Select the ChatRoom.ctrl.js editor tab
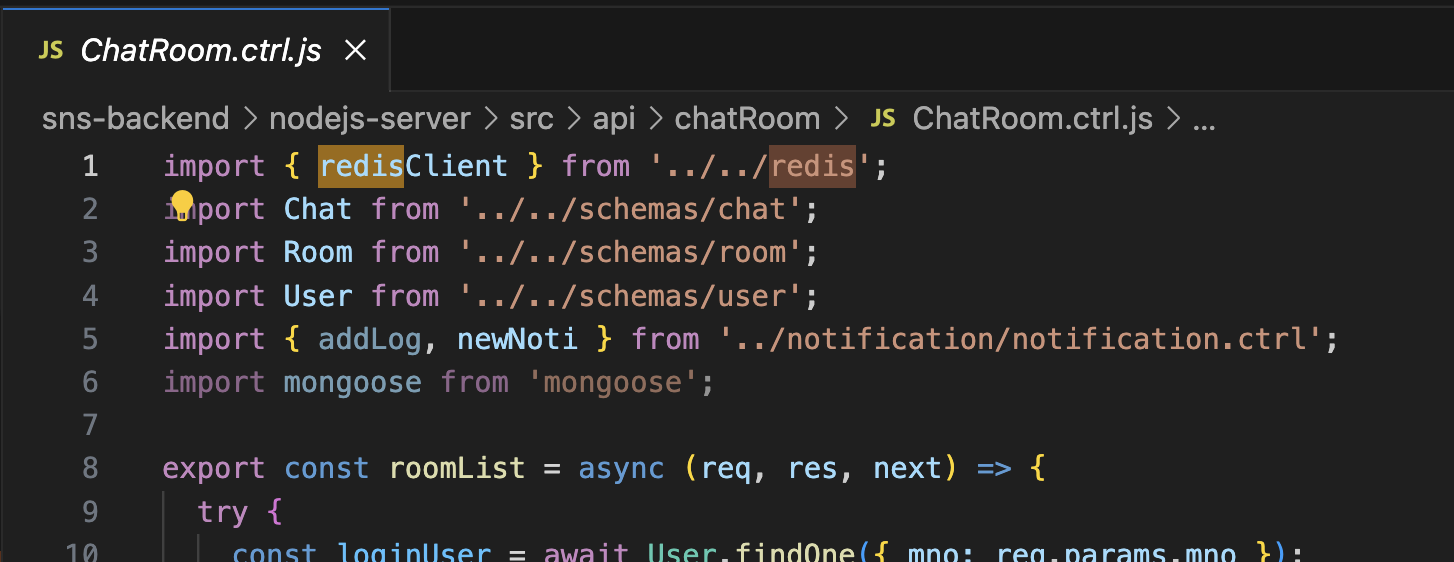 [195, 50]
